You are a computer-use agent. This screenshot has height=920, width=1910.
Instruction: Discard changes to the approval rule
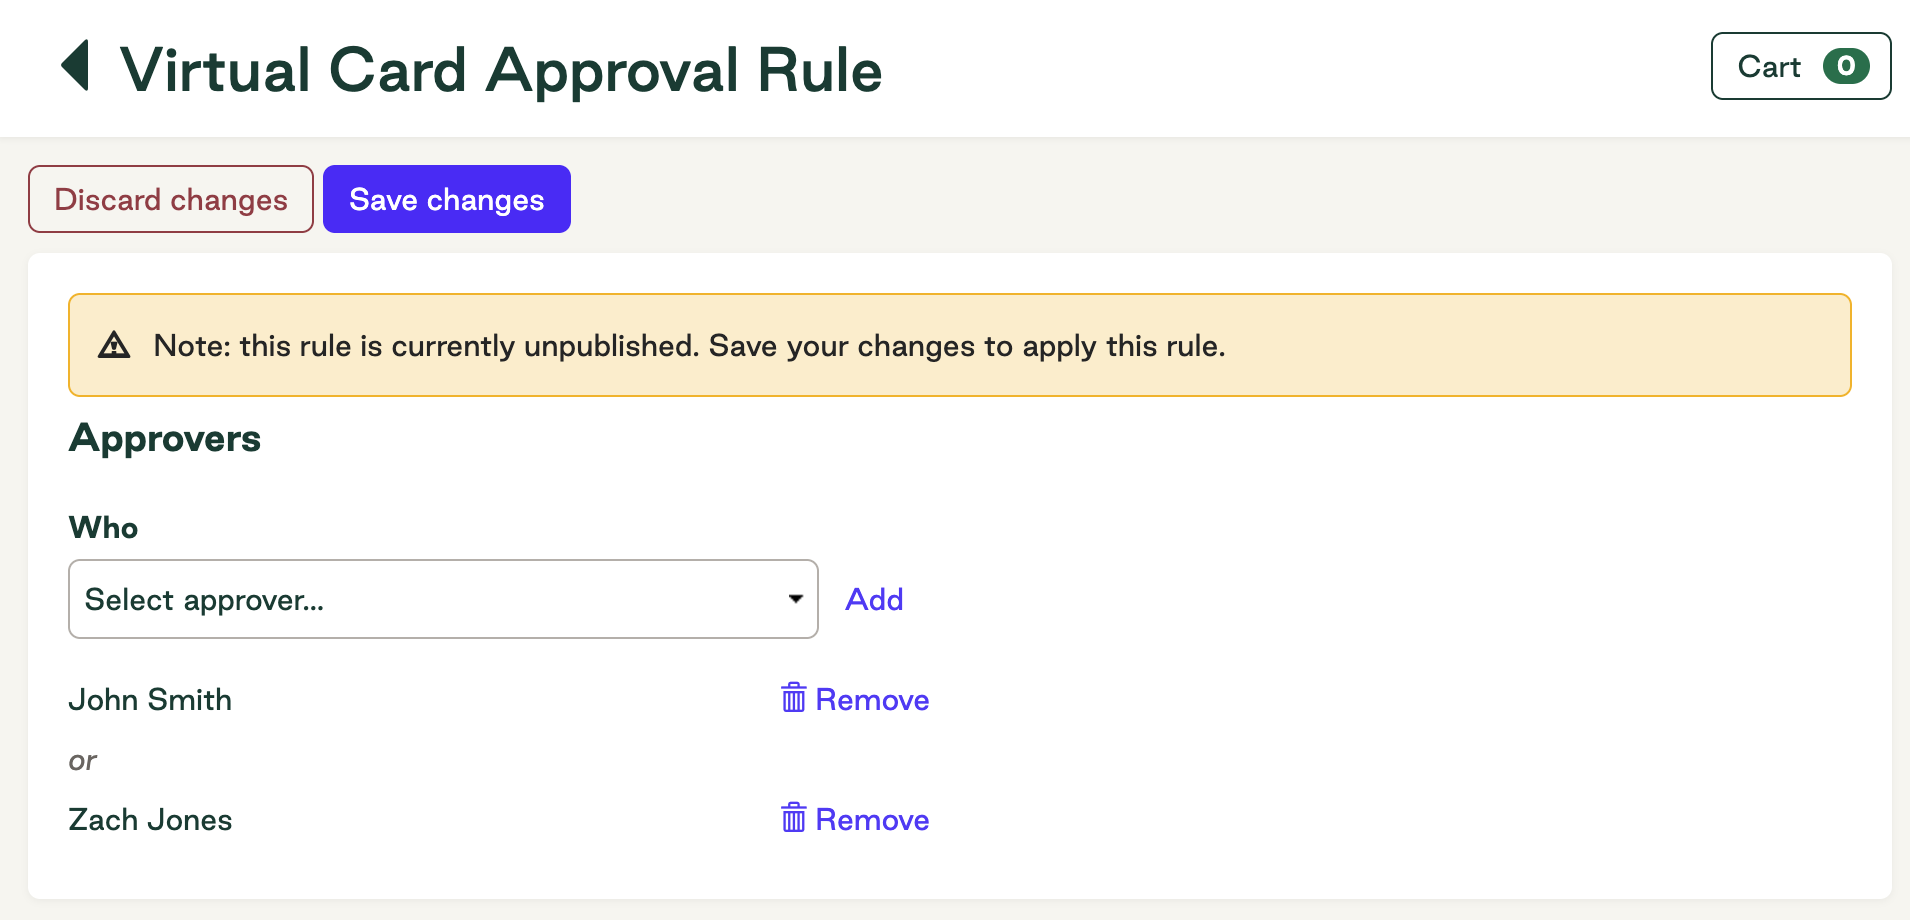click(x=171, y=199)
